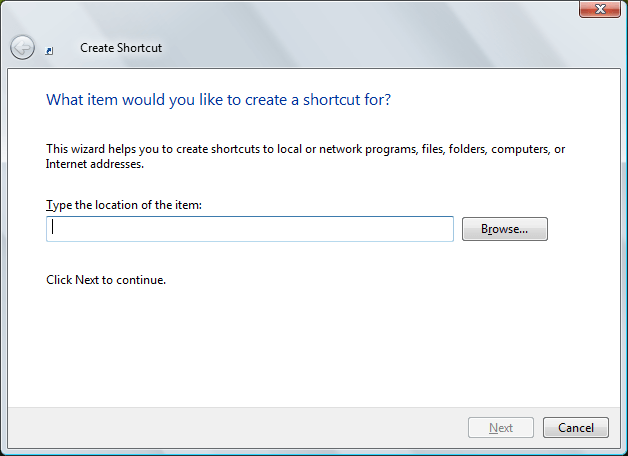Click the underlined T in 'Type the location'
This screenshot has height=456, width=628.
(49, 205)
